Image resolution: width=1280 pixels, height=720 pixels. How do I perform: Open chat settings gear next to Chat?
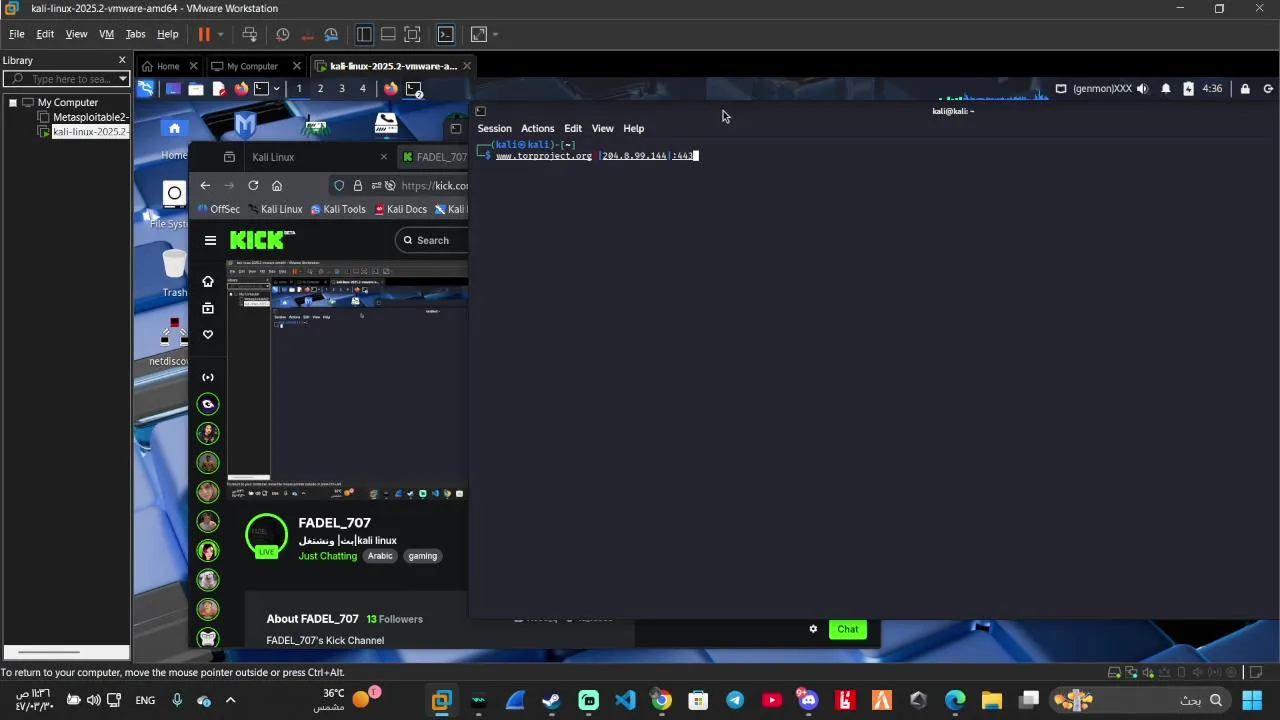click(813, 629)
